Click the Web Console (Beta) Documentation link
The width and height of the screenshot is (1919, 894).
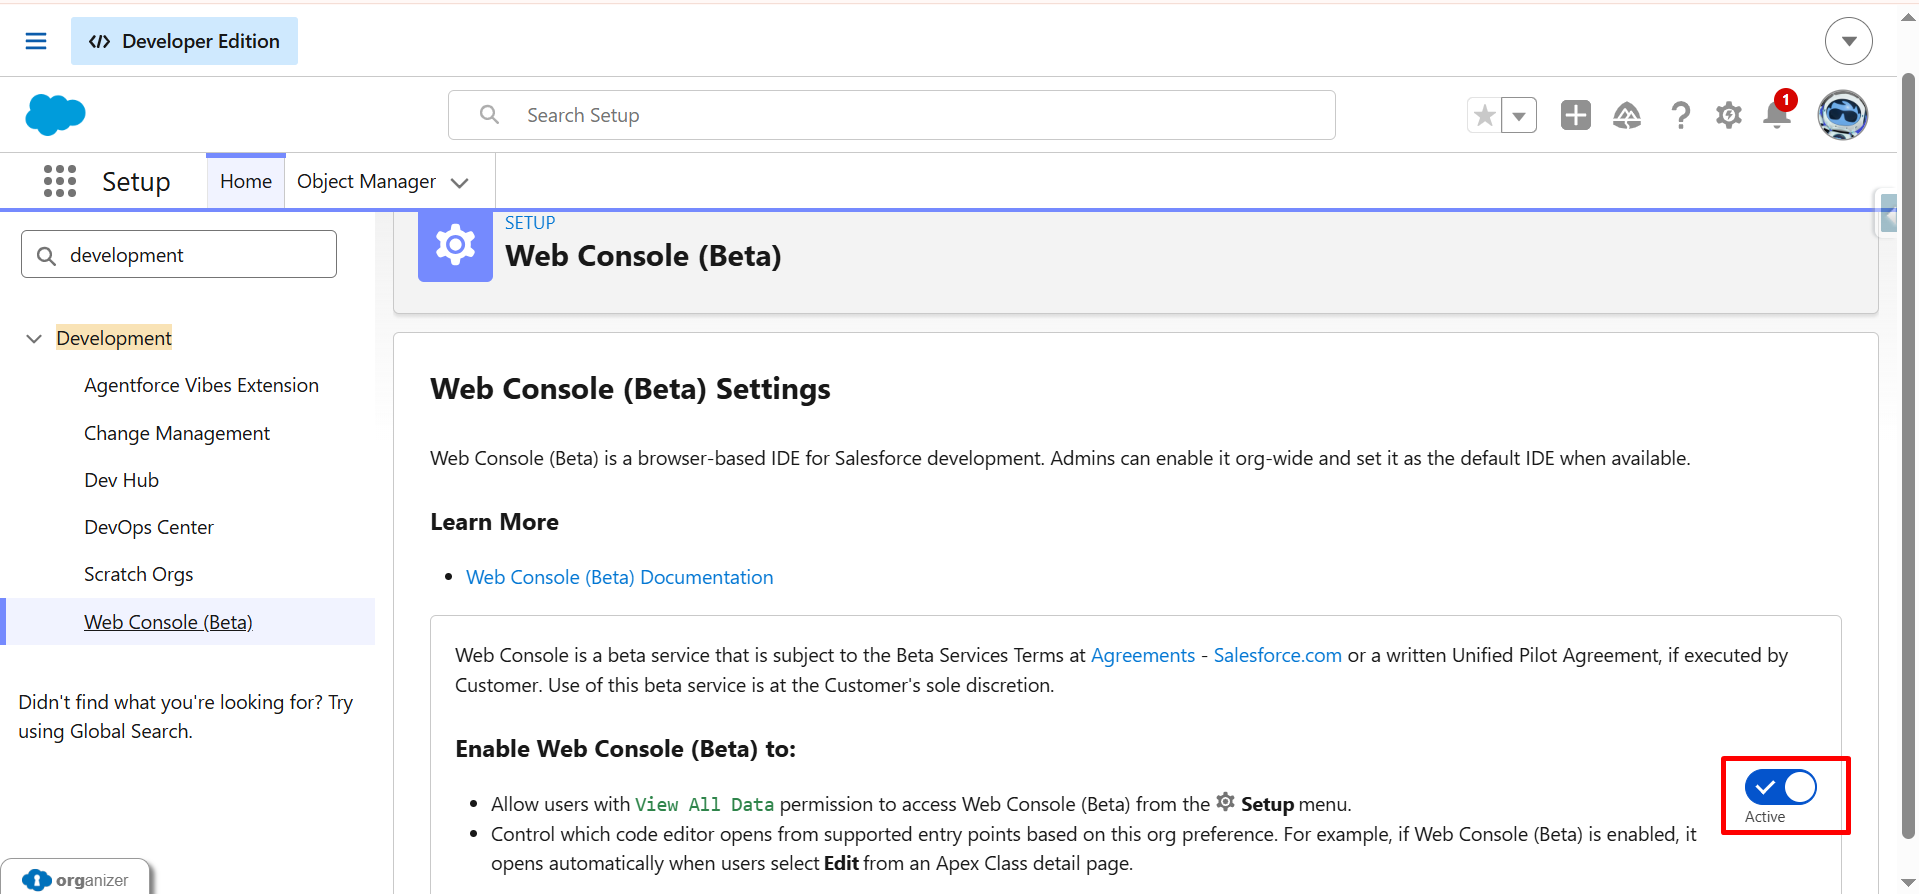[x=619, y=577]
